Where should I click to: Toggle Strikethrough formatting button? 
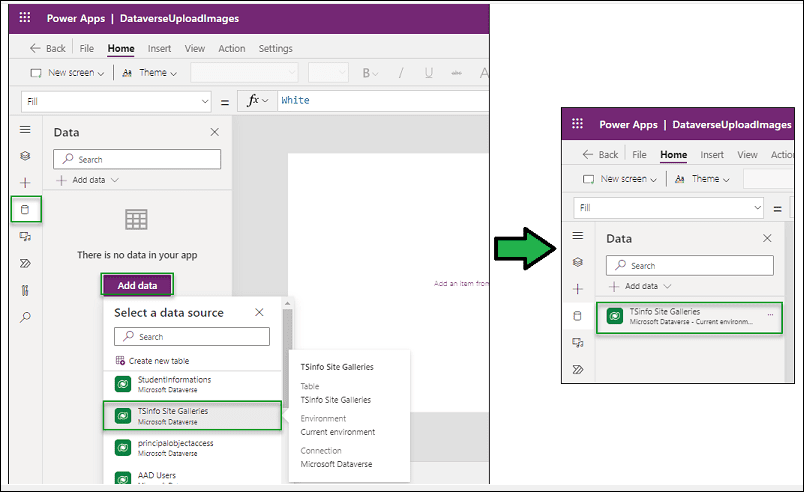pos(456,73)
